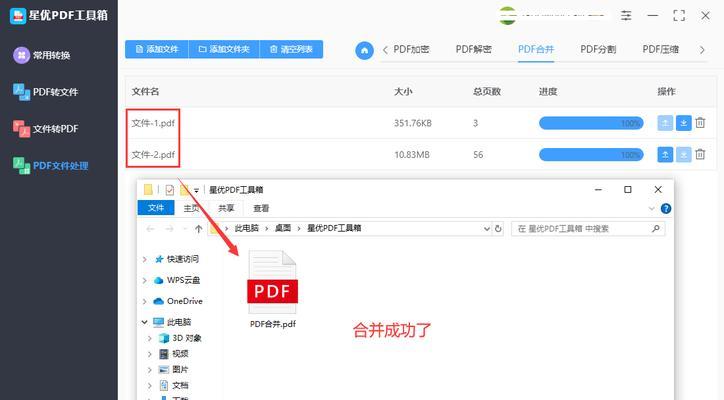Expand the OneDrive tree node
Image resolution: width=724 pixels, height=400 pixels.
[x=145, y=301]
